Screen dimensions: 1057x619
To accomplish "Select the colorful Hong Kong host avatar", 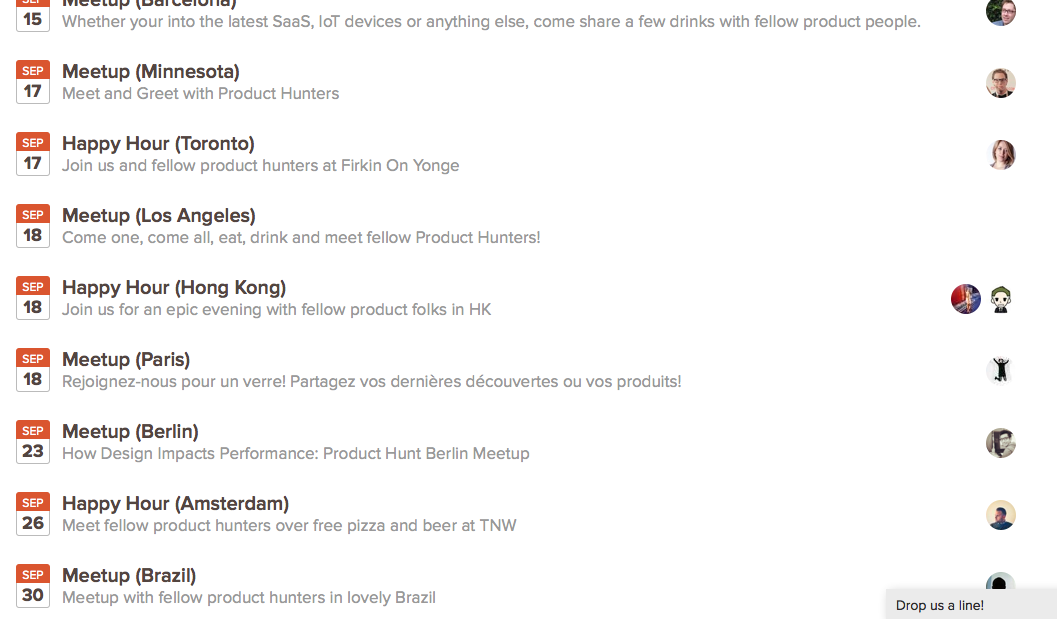I will click(965, 299).
